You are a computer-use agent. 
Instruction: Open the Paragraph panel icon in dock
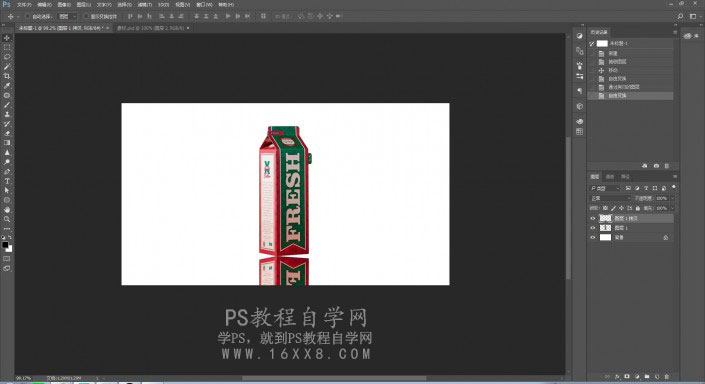point(580,91)
